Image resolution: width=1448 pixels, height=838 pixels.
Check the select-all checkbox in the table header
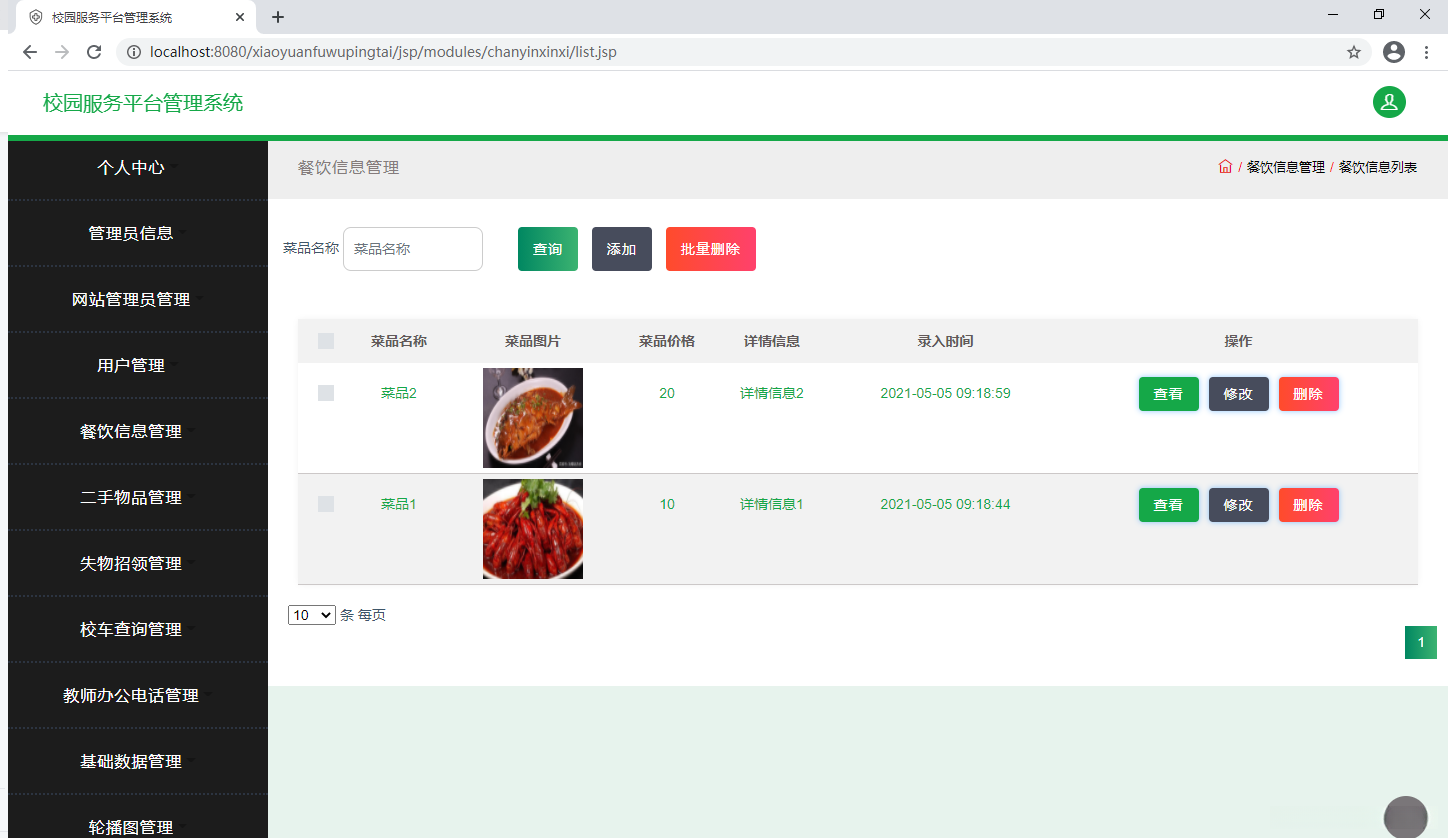[x=325, y=340]
